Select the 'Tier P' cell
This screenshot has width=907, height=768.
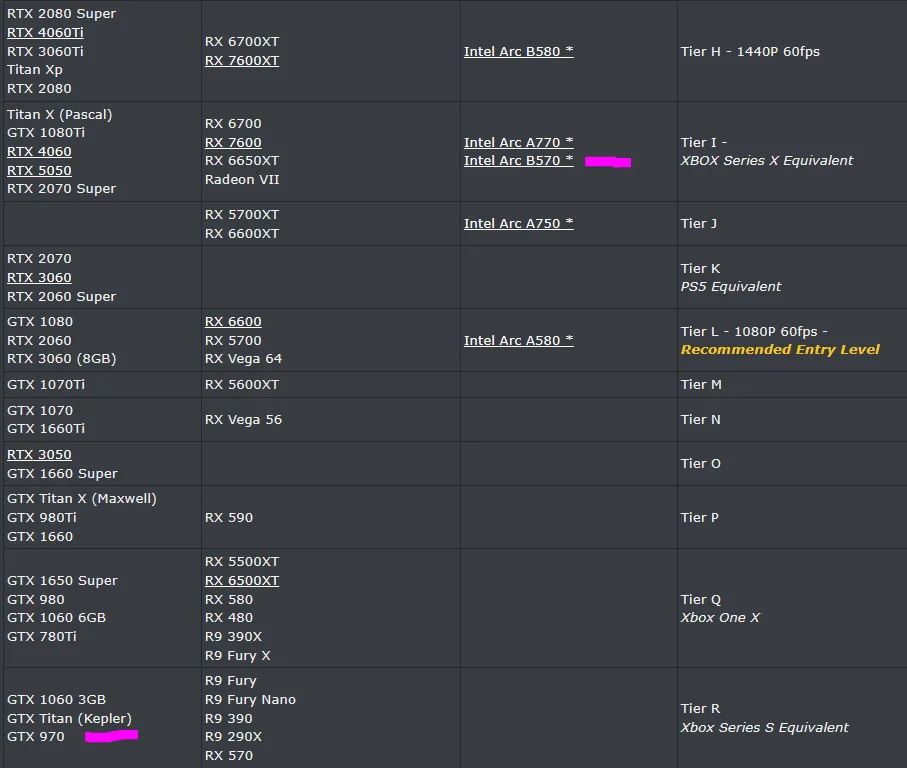pos(699,518)
